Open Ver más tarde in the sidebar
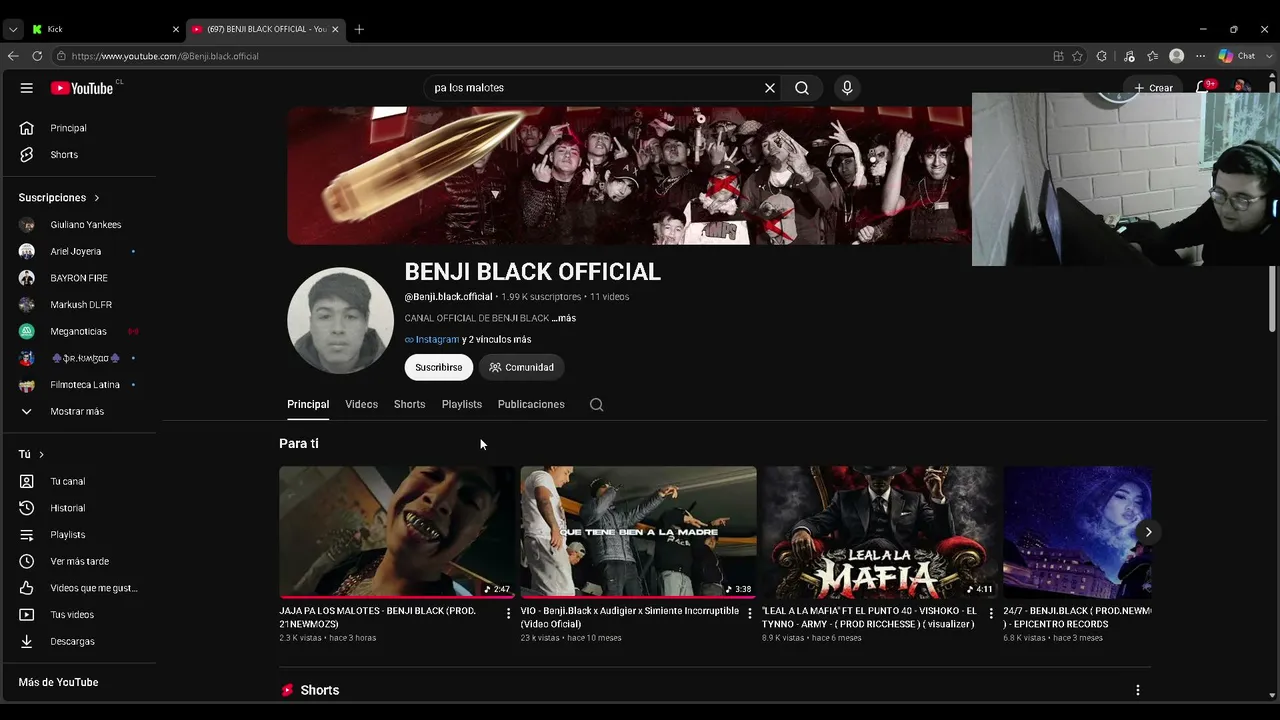This screenshot has width=1280, height=720. click(x=78, y=561)
